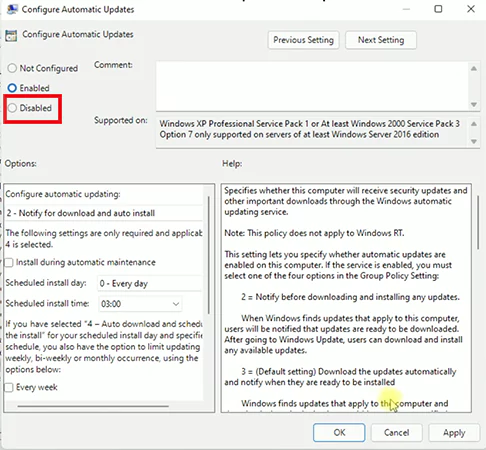This screenshot has width=486, height=450.
Task: Maximize the Configure Automatic Updates window
Action: coord(438,9)
